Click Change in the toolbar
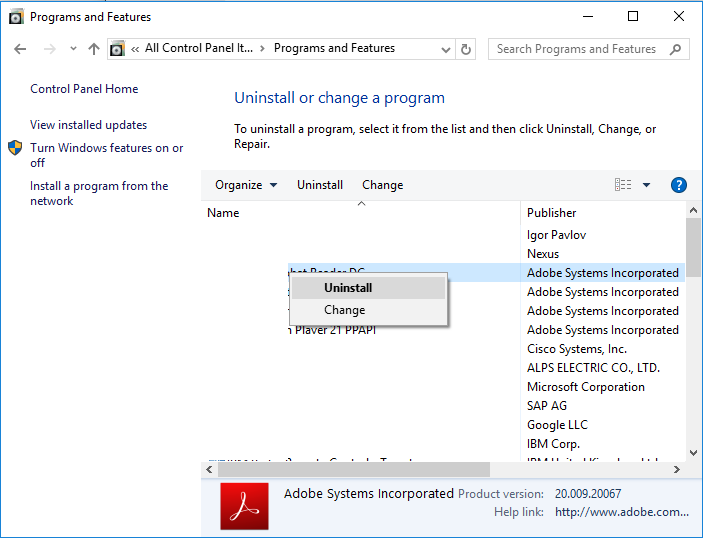 coord(382,185)
